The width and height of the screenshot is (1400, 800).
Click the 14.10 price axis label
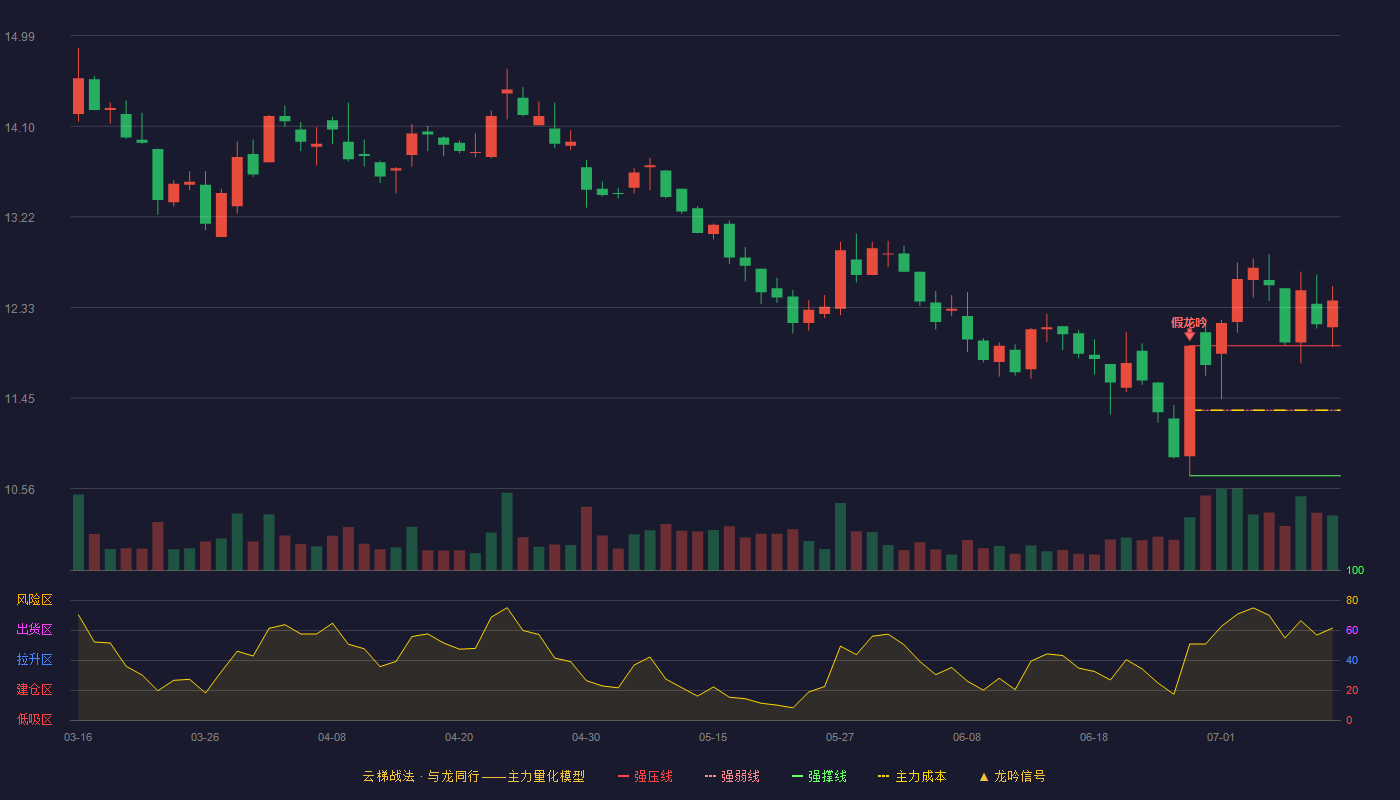coord(19,128)
